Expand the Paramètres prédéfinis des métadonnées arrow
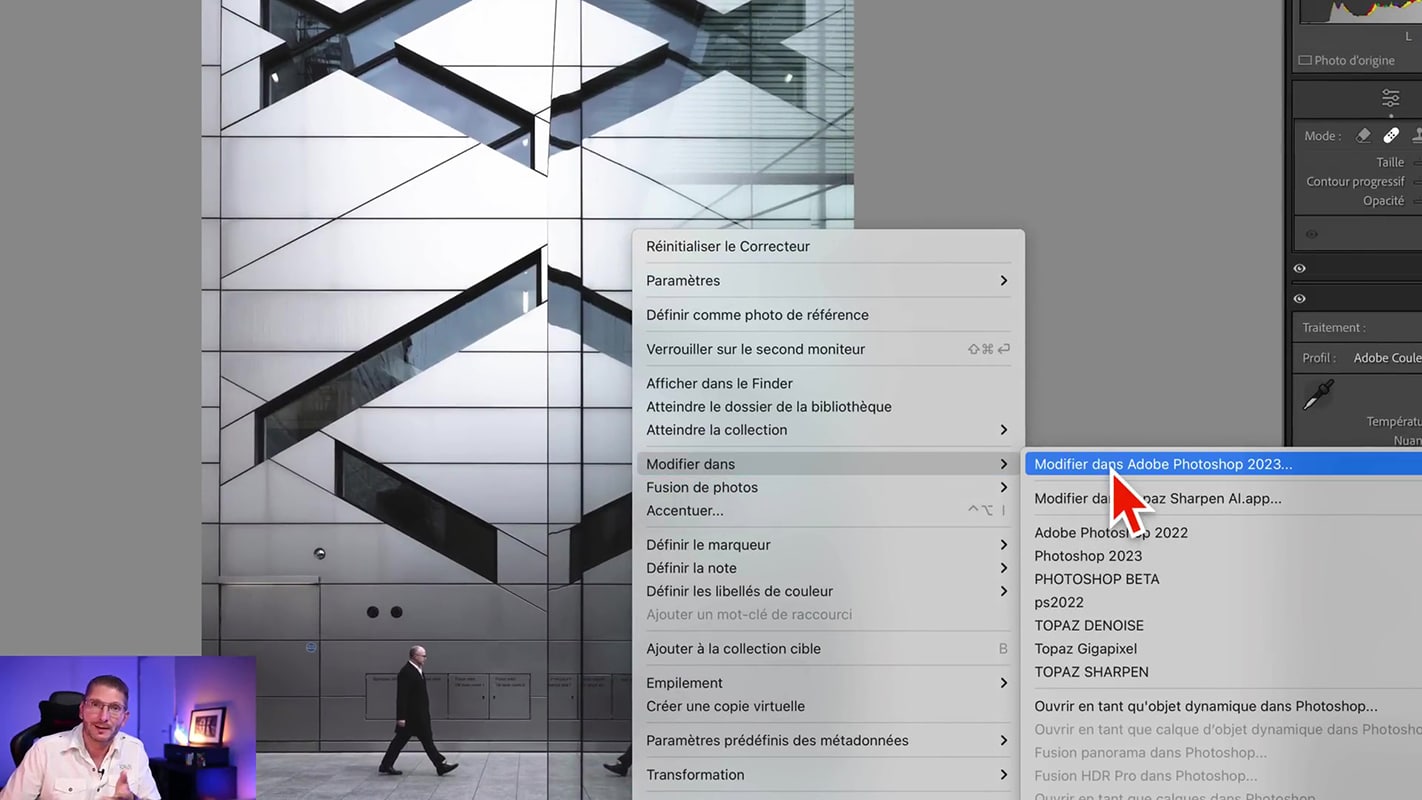Screen dimensions: 1422x800 (x=1003, y=741)
